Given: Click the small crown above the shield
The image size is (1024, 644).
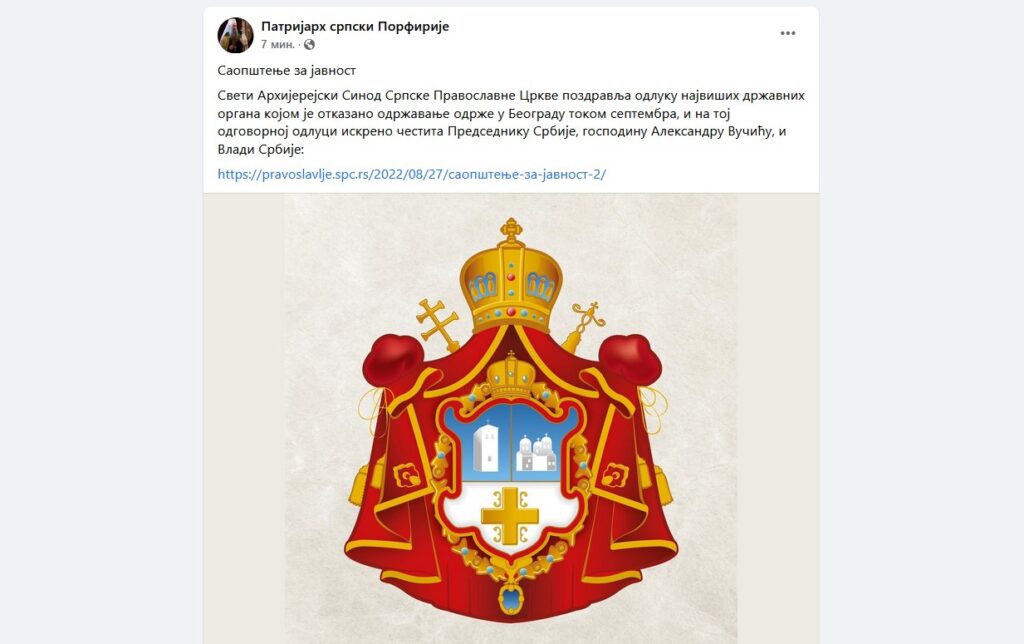Looking at the screenshot, I should tap(511, 376).
